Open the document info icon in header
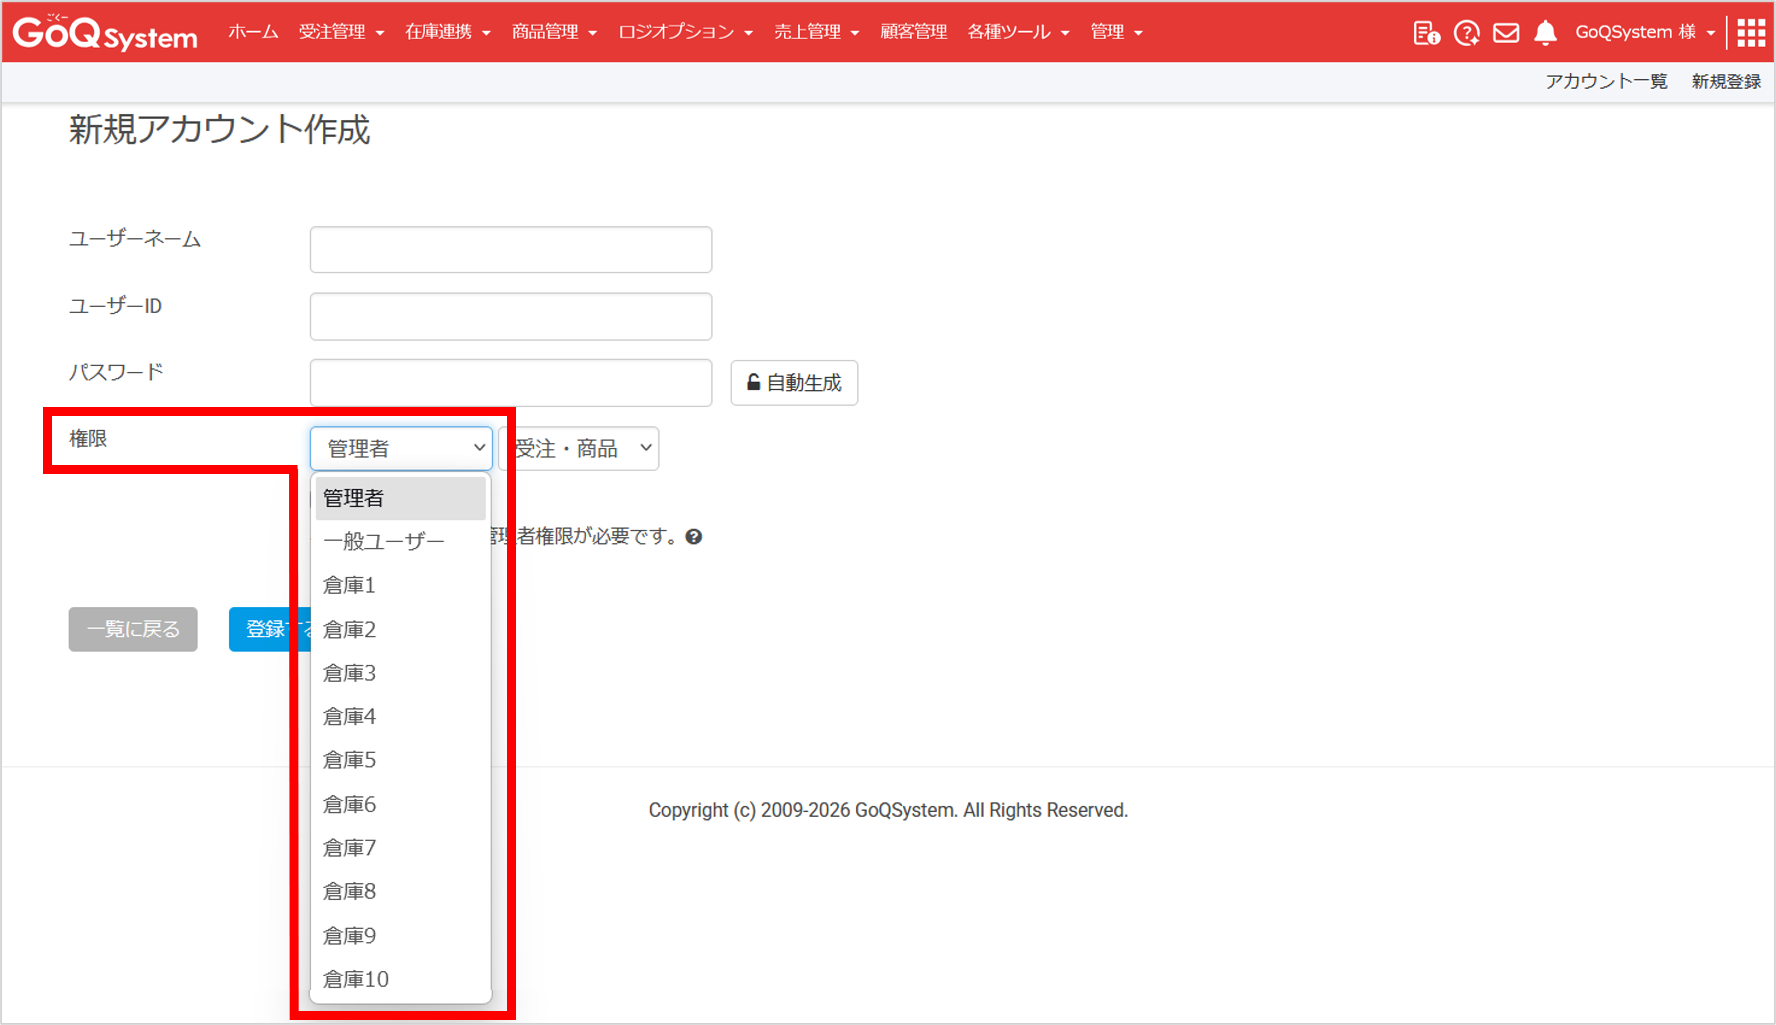Image resolution: width=1776 pixels, height=1025 pixels. (x=1426, y=33)
